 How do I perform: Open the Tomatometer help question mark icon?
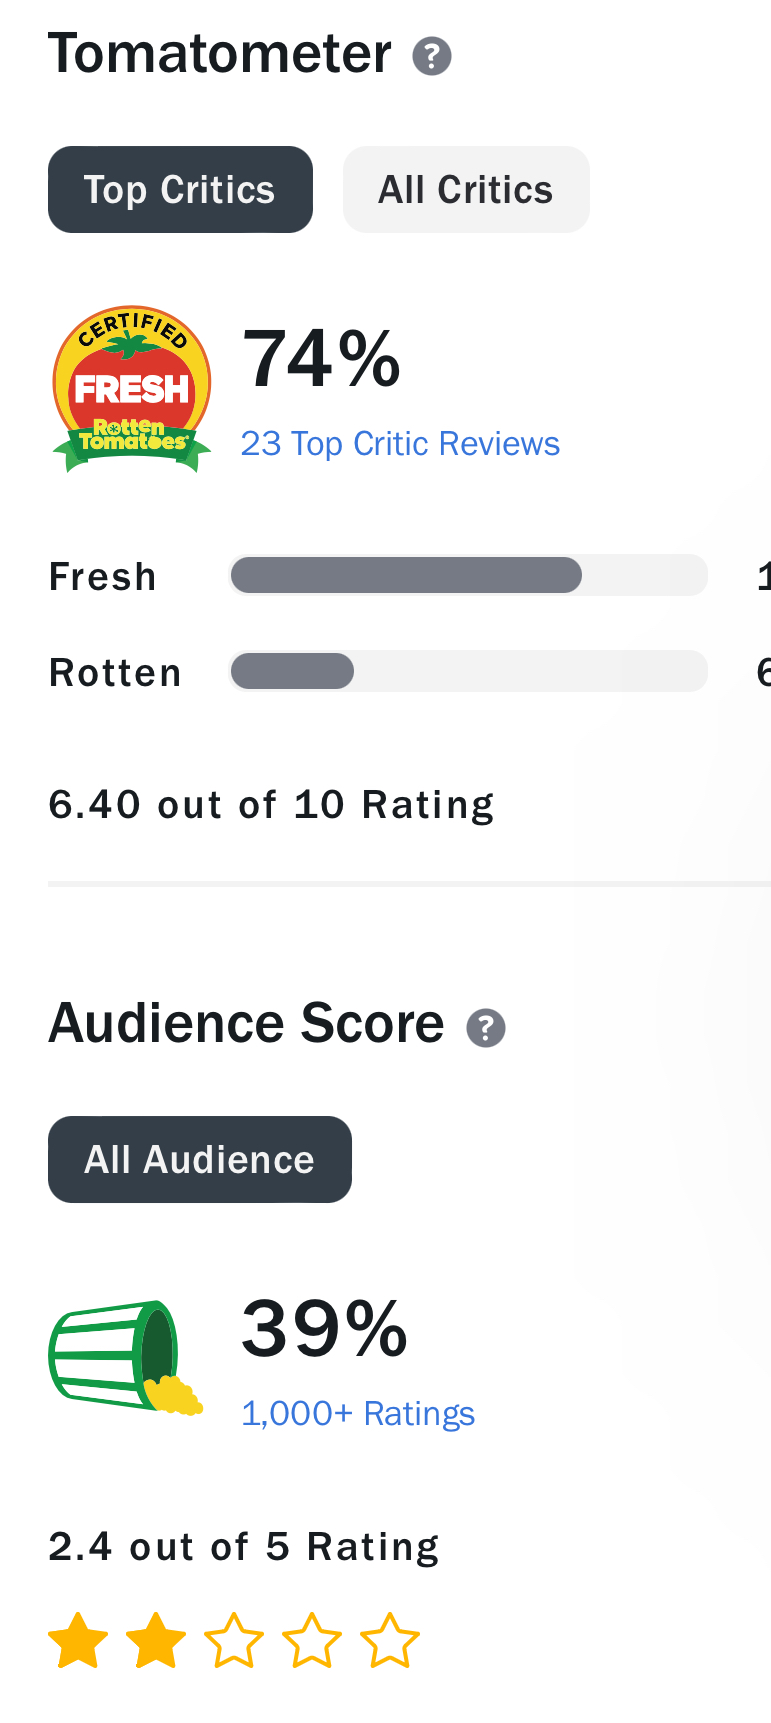[432, 56]
